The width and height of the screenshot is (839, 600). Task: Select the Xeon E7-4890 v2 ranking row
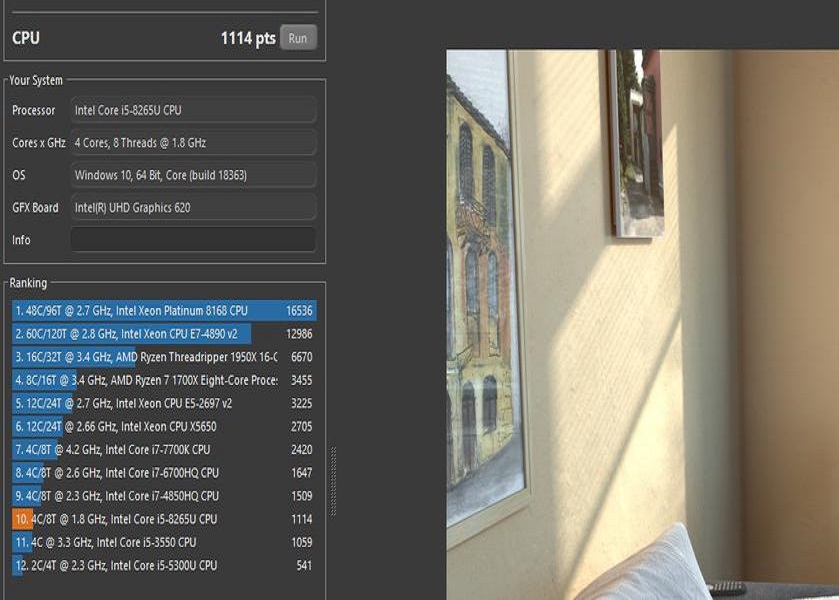point(164,334)
